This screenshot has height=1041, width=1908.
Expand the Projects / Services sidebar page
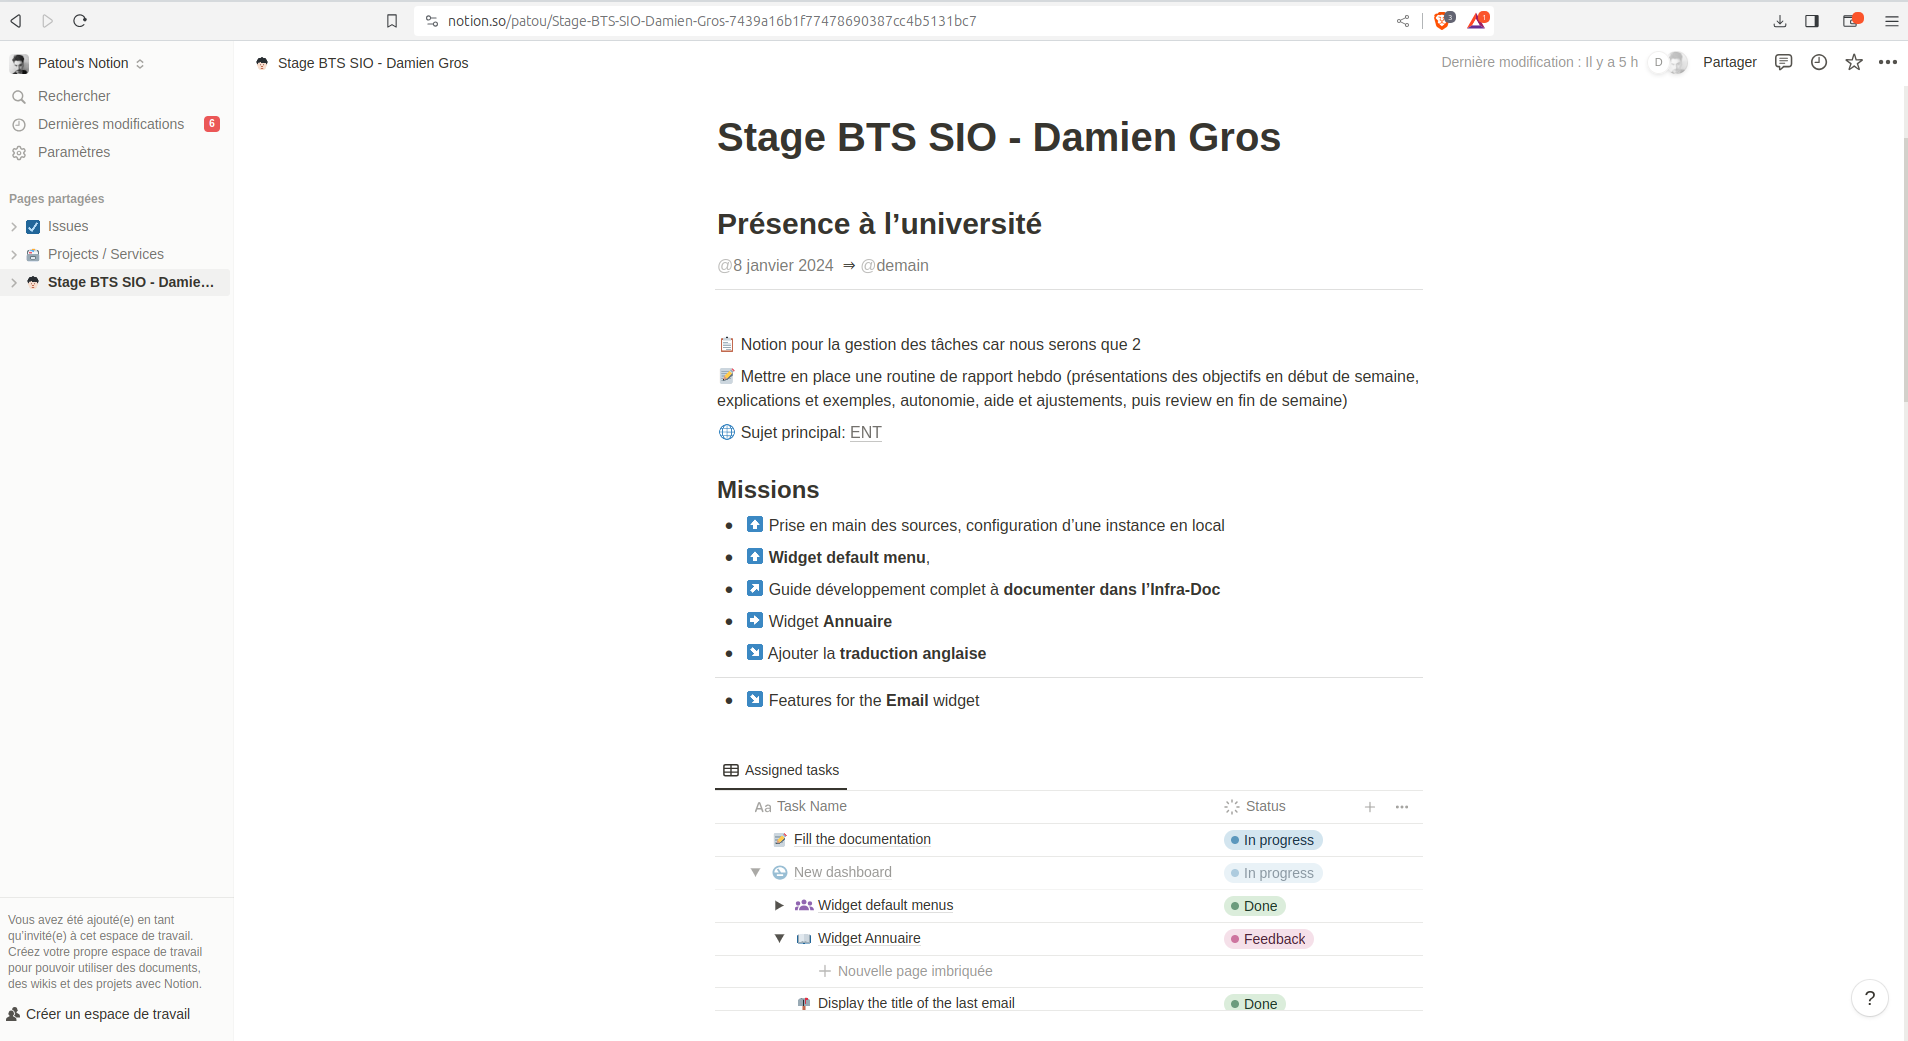point(14,255)
